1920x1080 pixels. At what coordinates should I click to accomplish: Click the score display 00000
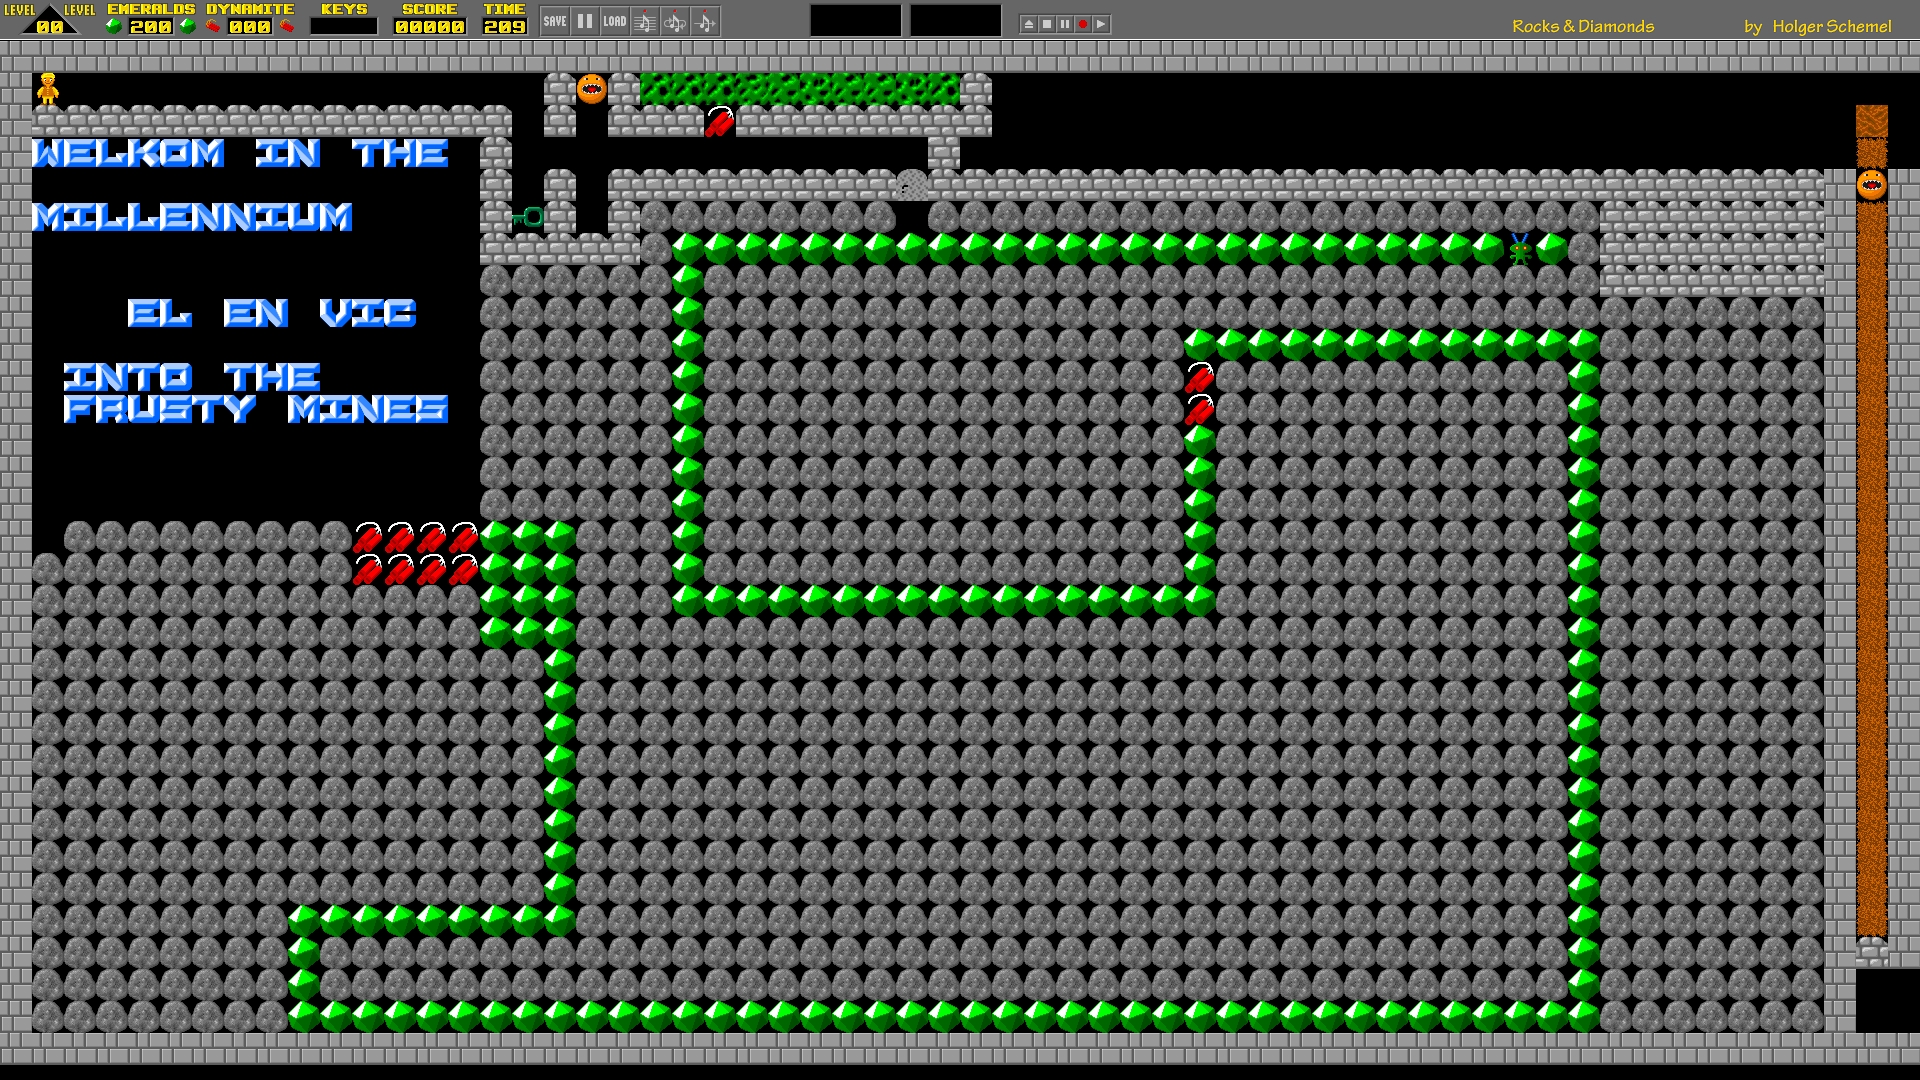click(x=430, y=27)
